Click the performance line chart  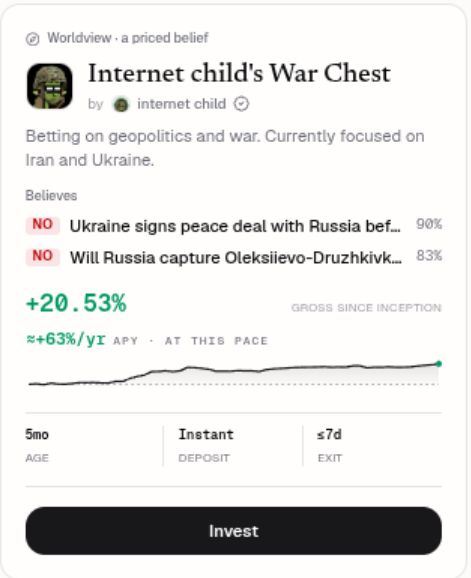click(x=234, y=374)
